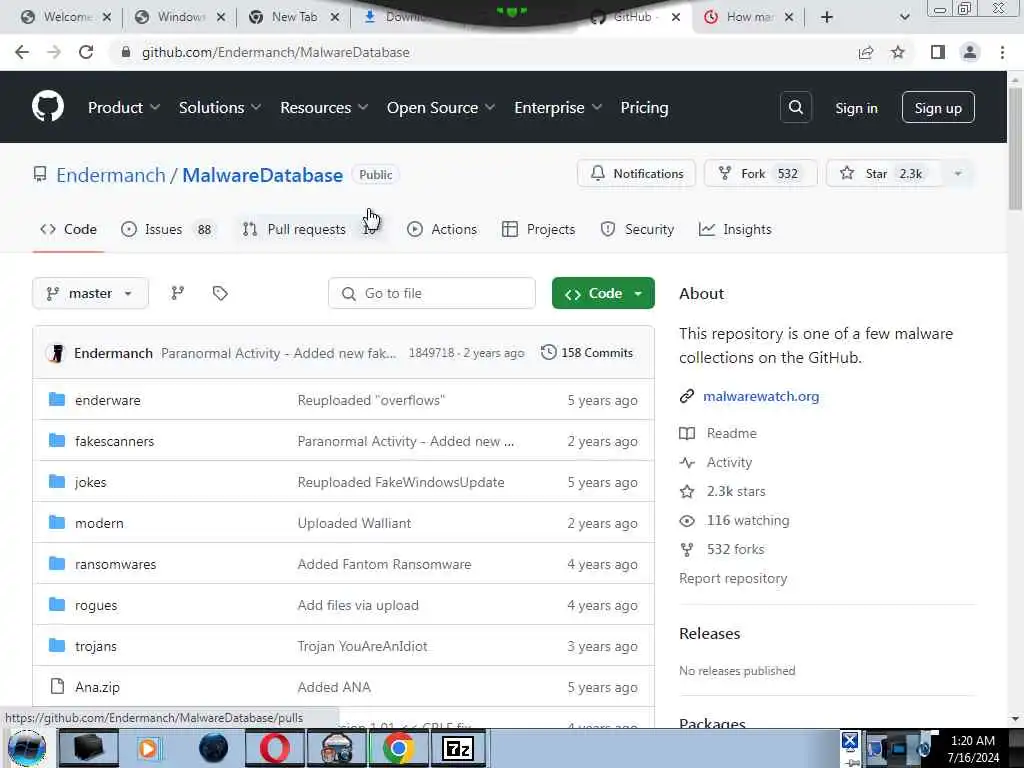The width and height of the screenshot is (1024, 768).
Task: Fork the repository with Fork button
Action: [x=760, y=174]
